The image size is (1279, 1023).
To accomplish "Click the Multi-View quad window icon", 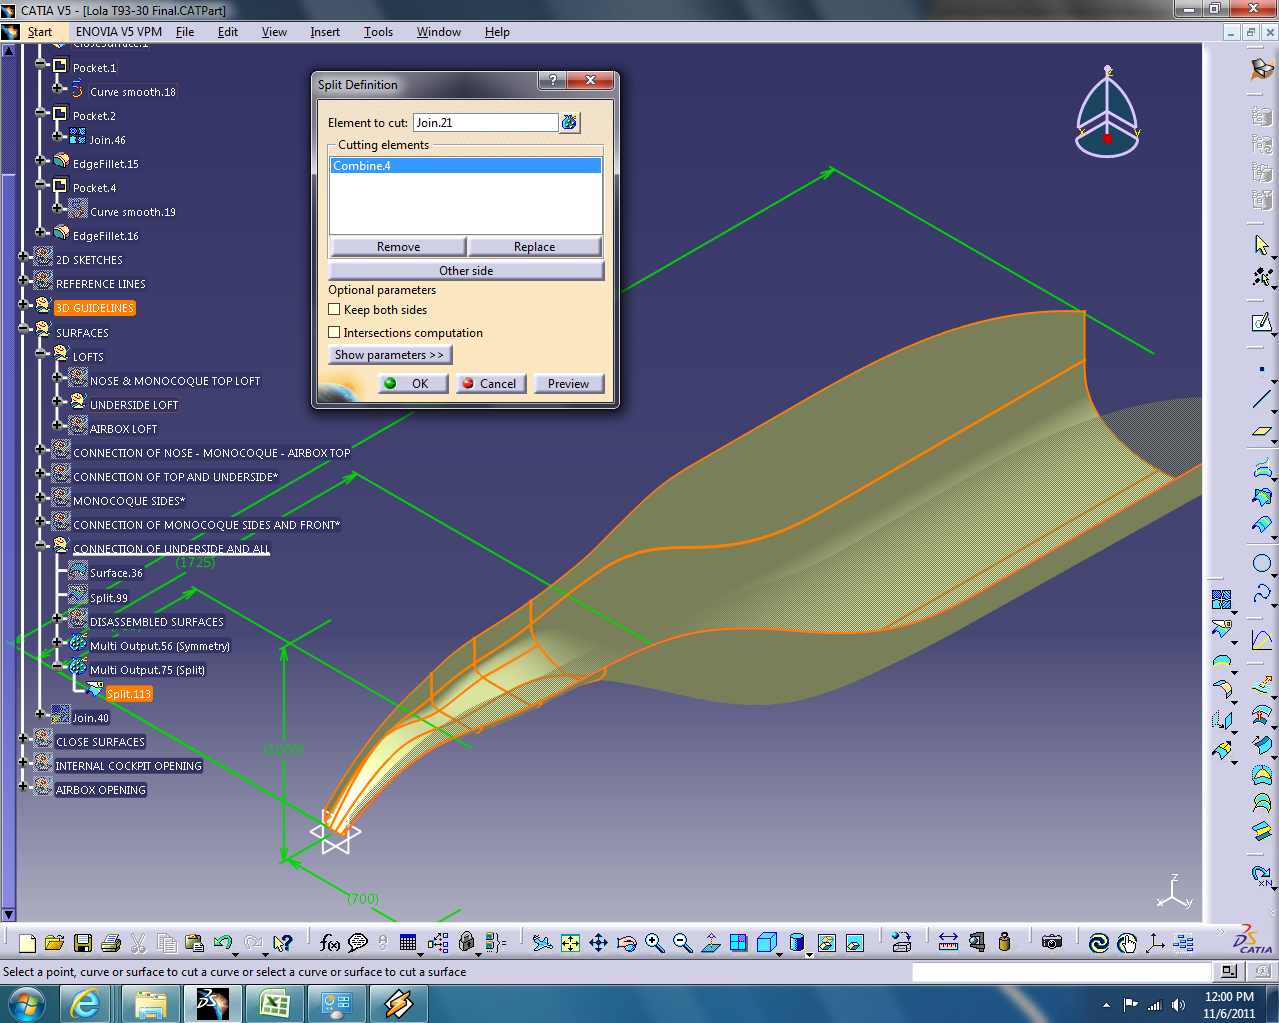I will click(738, 943).
